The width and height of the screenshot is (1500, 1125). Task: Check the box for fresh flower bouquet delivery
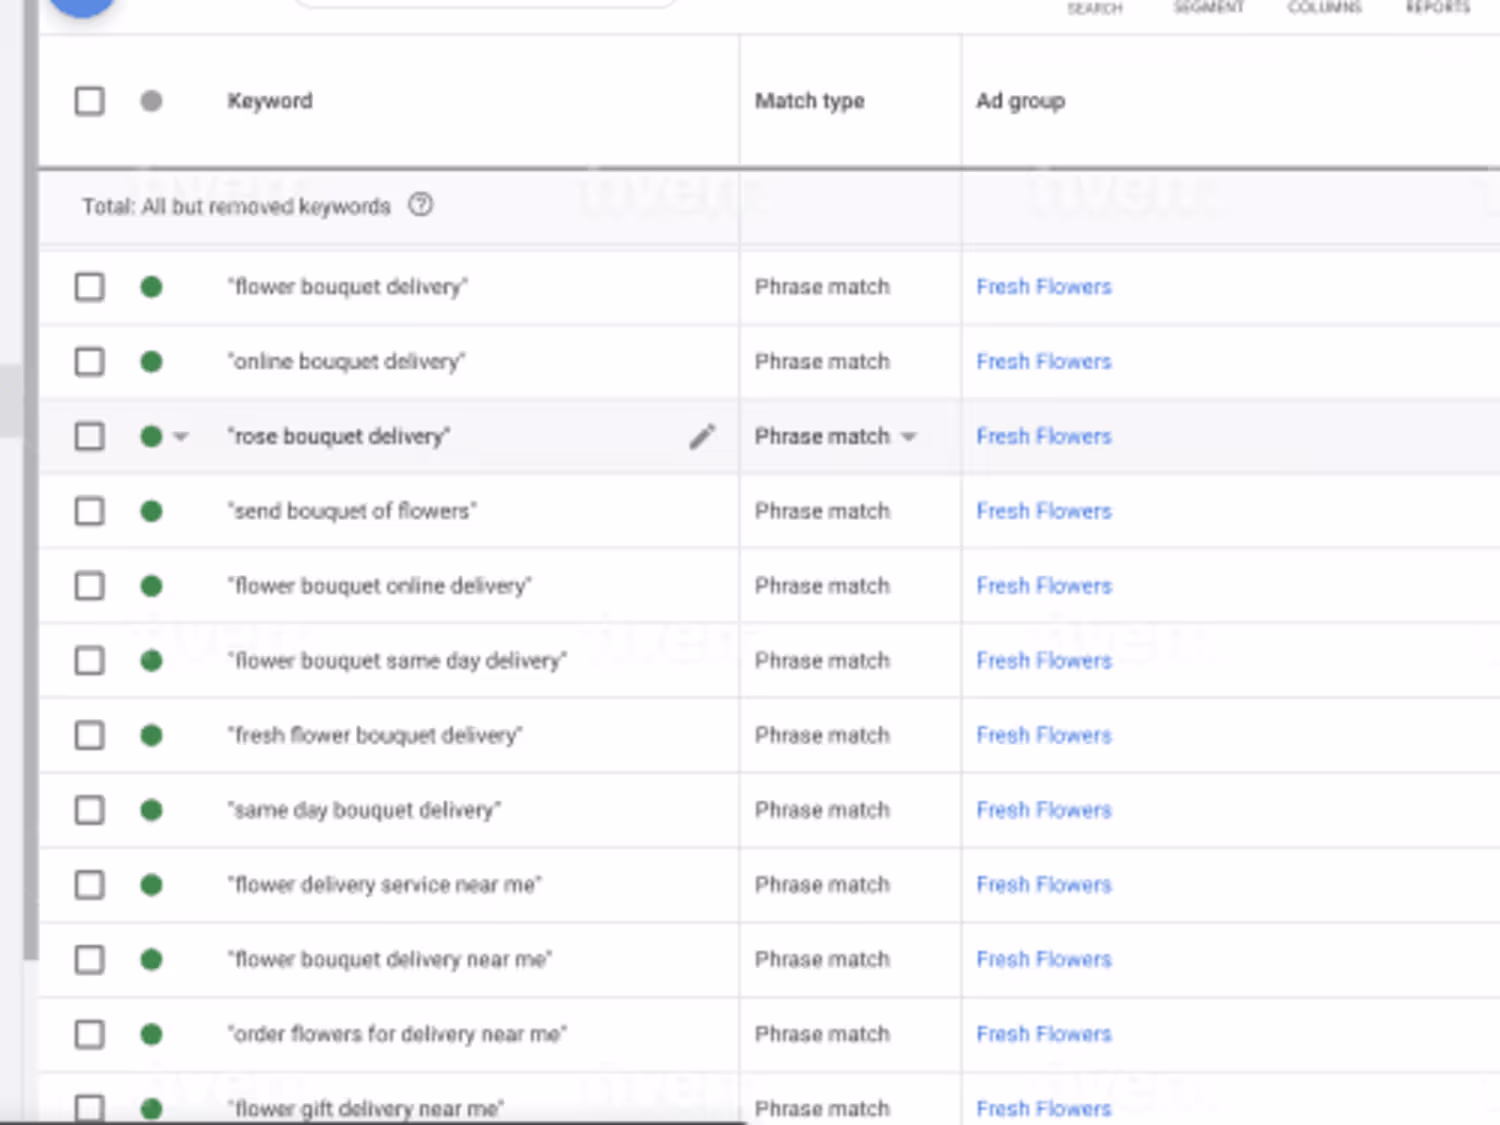[90, 736]
